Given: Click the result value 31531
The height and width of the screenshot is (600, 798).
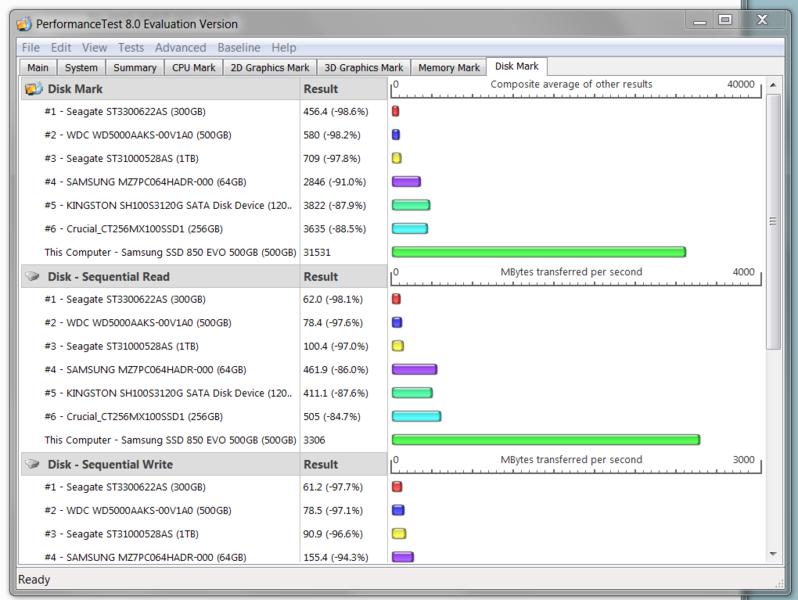Looking at the screenshot, I should pyautogui.click(x=317, y=252).
